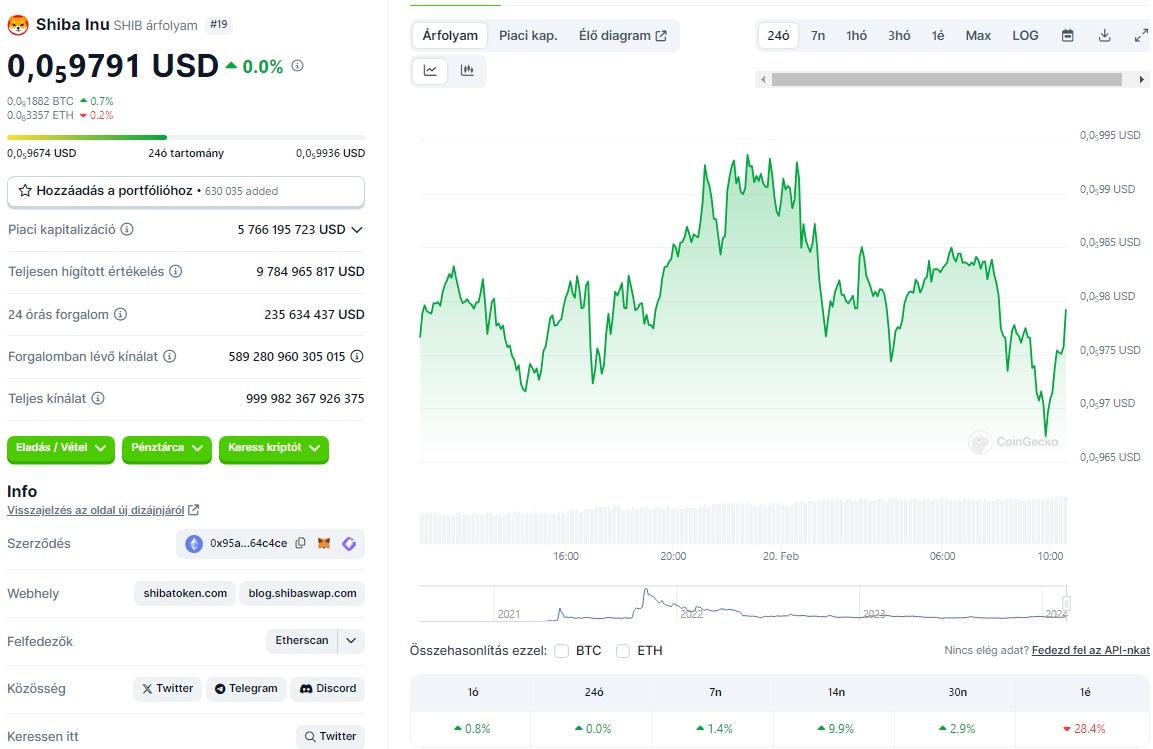Expand the market cap value dropdown

point(357,229)
